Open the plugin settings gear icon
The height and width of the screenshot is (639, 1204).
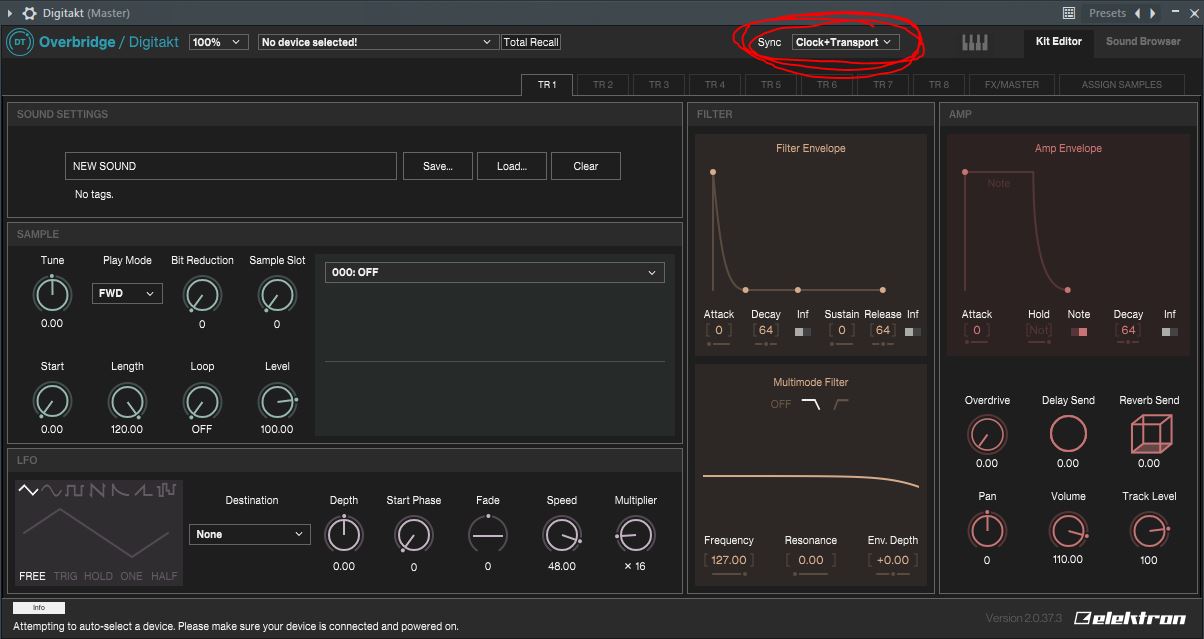(x=29, y=13)
